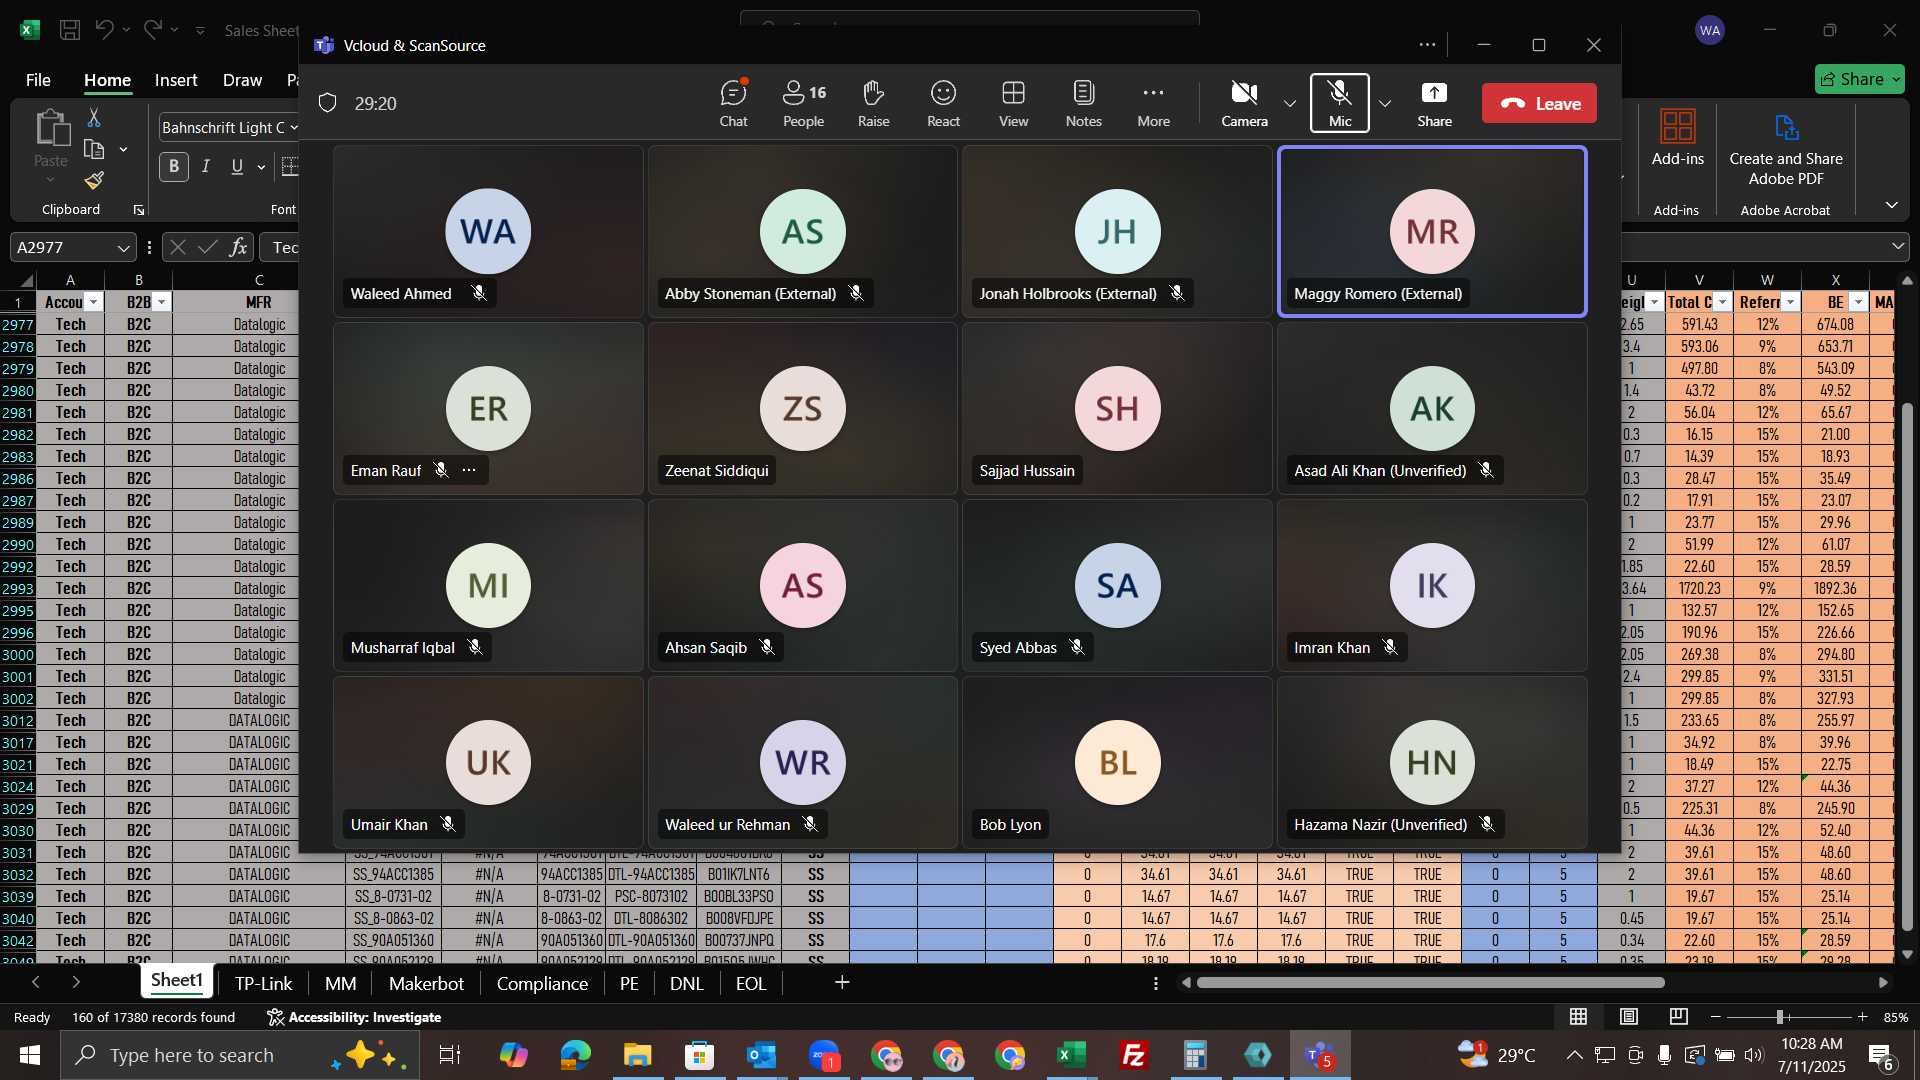
Task: Adjust the Excel zoom slider
Action: coord(1780,1017)
